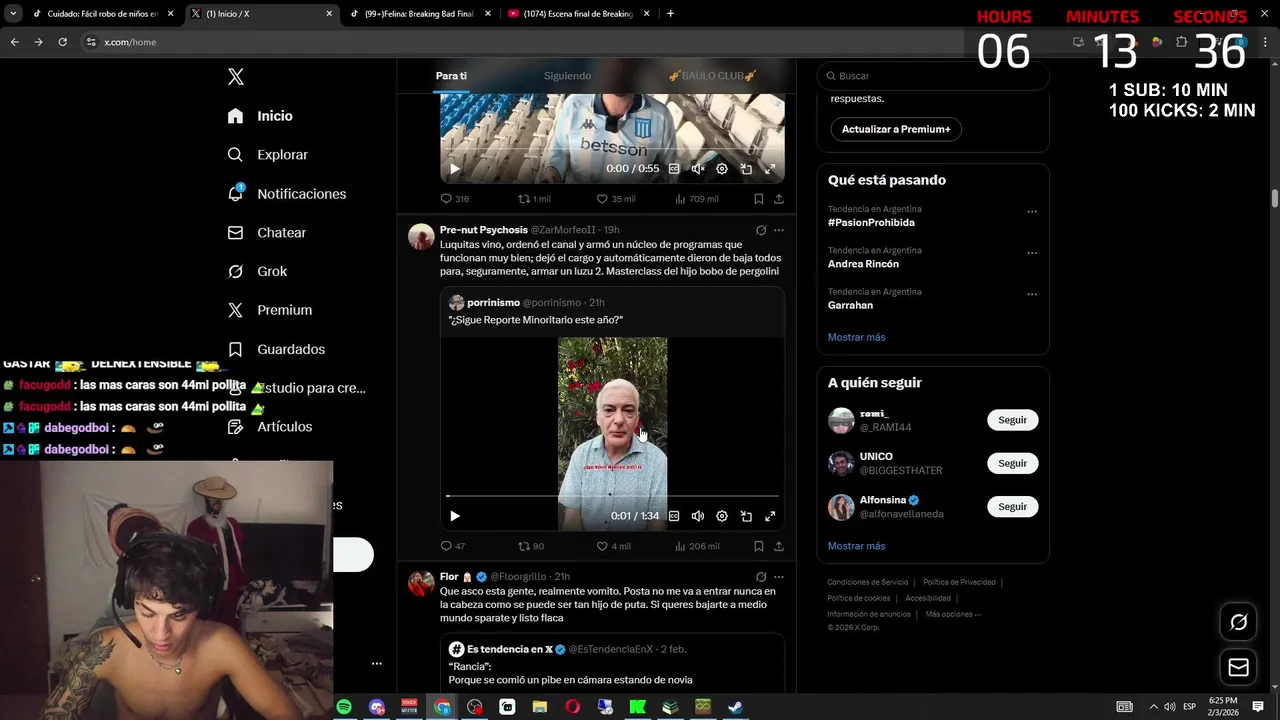Image resolution: width=1280 pixels, height=720 pixels.
Task: Enable picture-in-picture on betsson video
Action: 746,169
